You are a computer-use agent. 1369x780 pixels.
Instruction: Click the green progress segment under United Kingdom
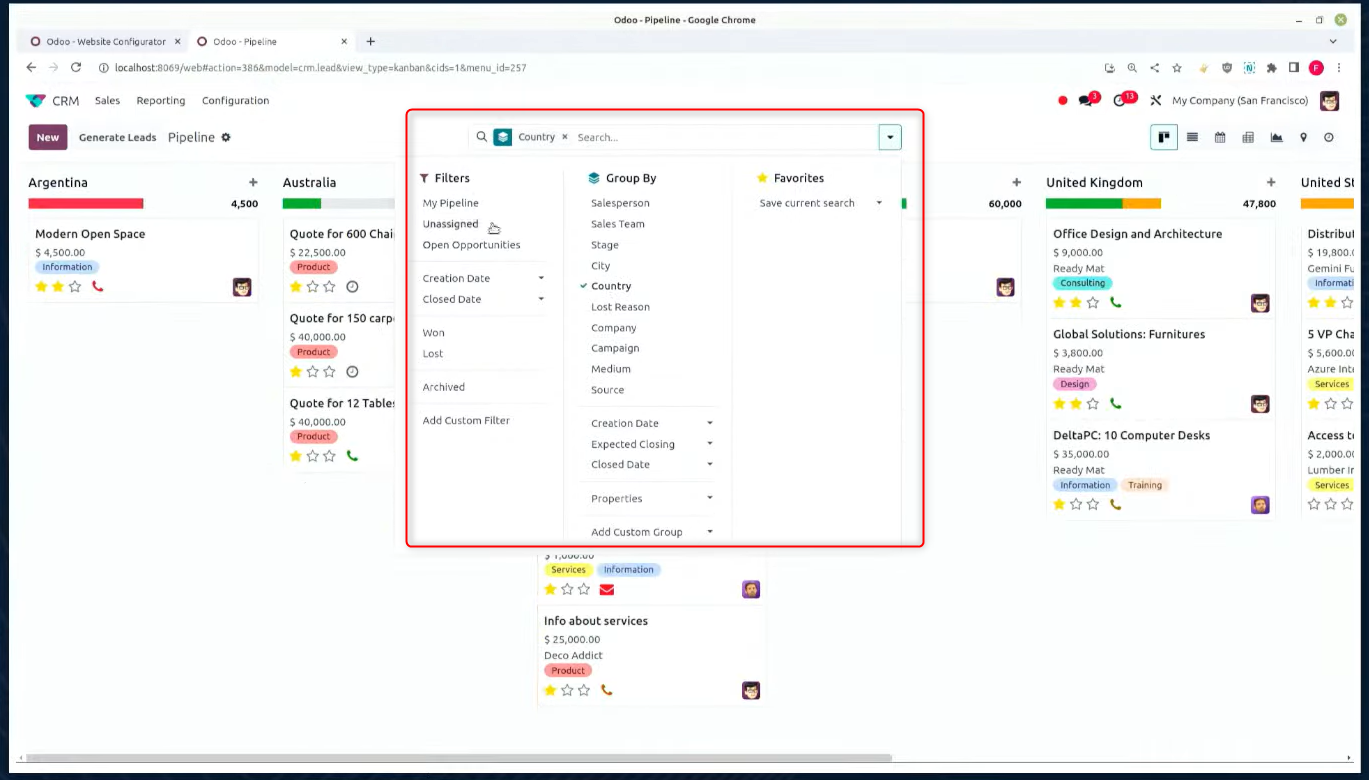(1084, 203)
